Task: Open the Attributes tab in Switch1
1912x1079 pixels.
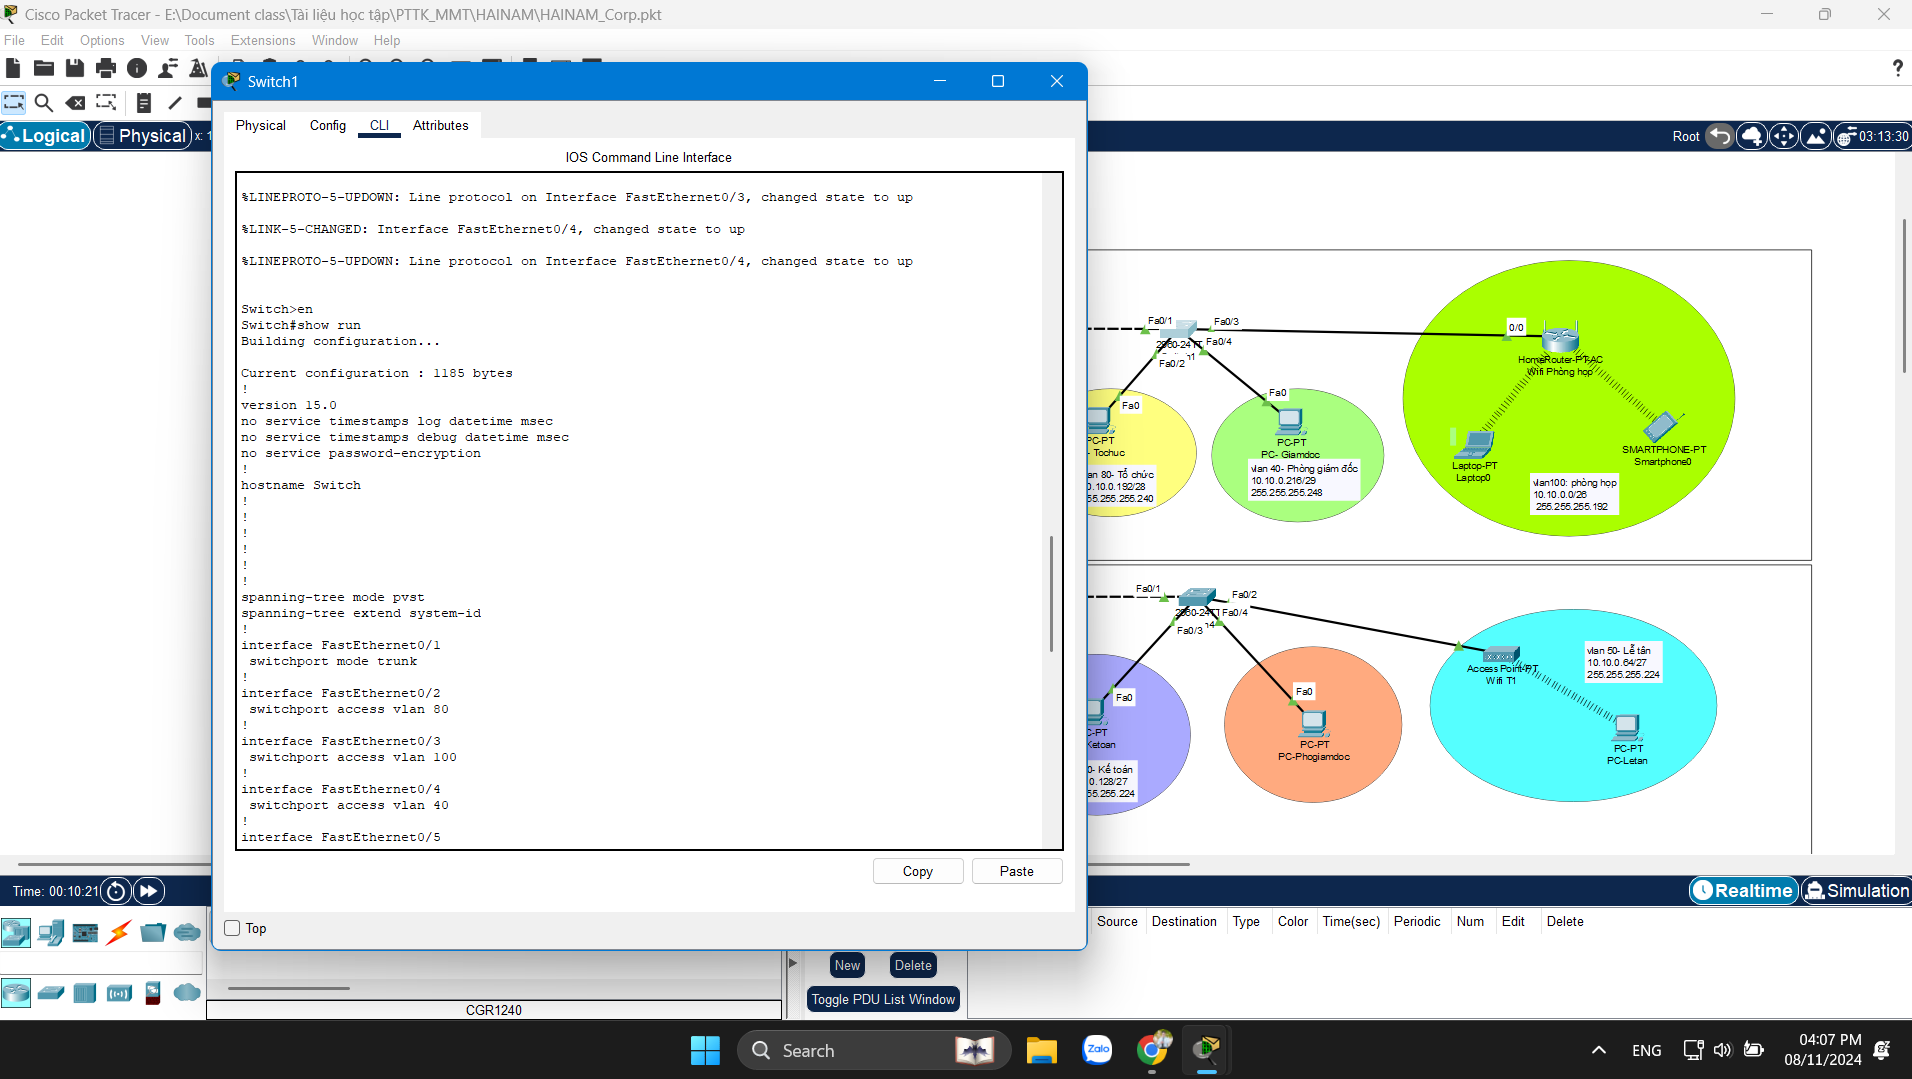Action: click(441, 125)
